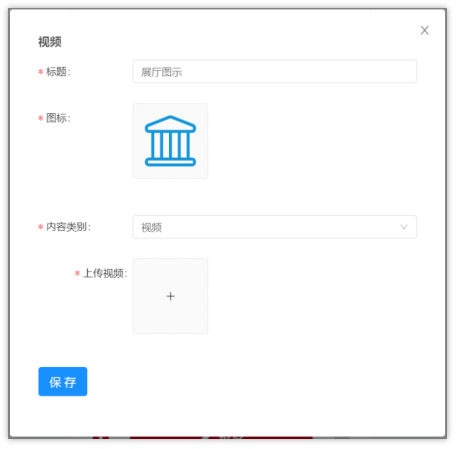Open the 内容类别 dropdown showing 视频
The height and width of the screenshot is (449, 456).
click(275, 227)
